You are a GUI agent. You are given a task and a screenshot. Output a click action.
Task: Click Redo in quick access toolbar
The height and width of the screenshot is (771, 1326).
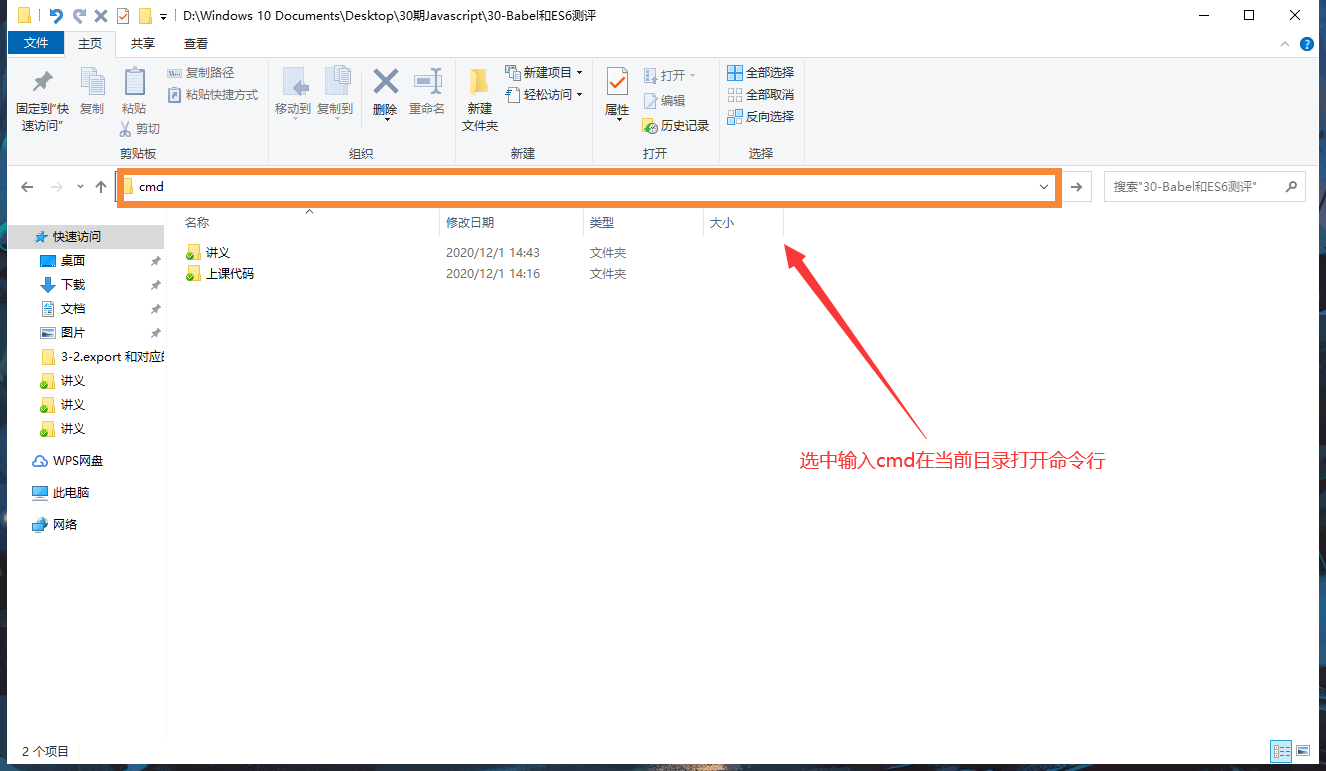[x=79, y=16]
